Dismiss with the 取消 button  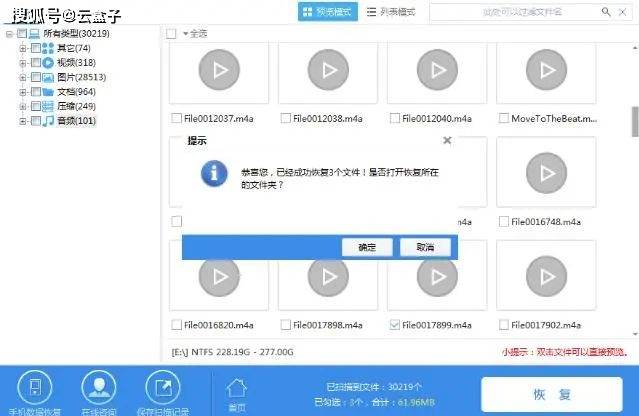(425, 247)
